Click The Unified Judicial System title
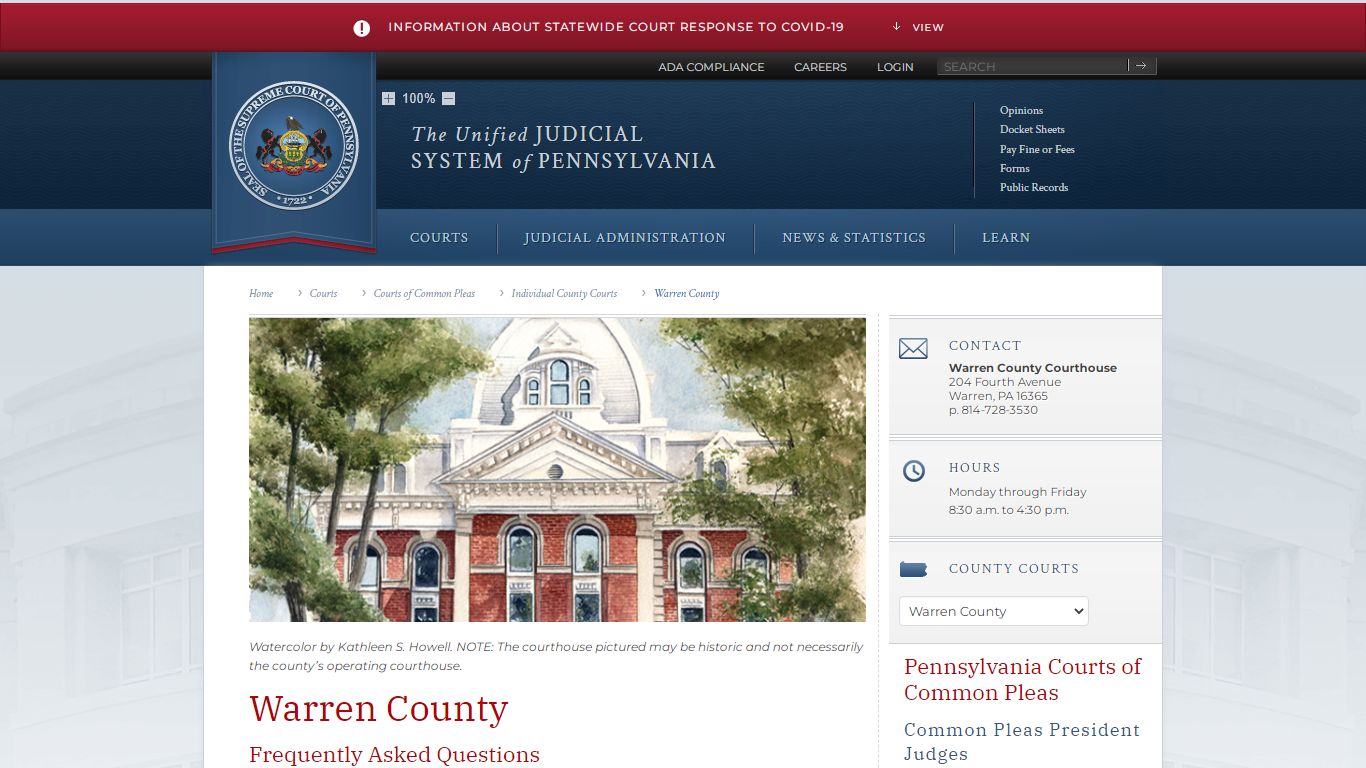The width and height of the screenshot is (1366, 768). pos(563,147)
